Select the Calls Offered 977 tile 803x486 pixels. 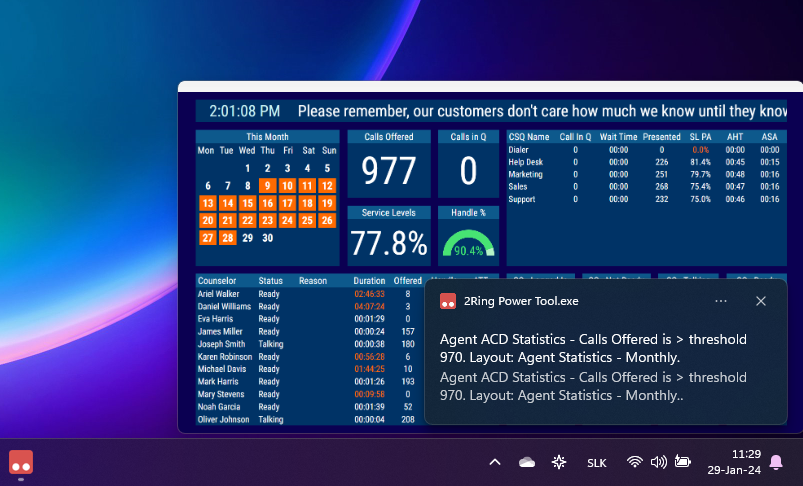[x=389, y=164]
